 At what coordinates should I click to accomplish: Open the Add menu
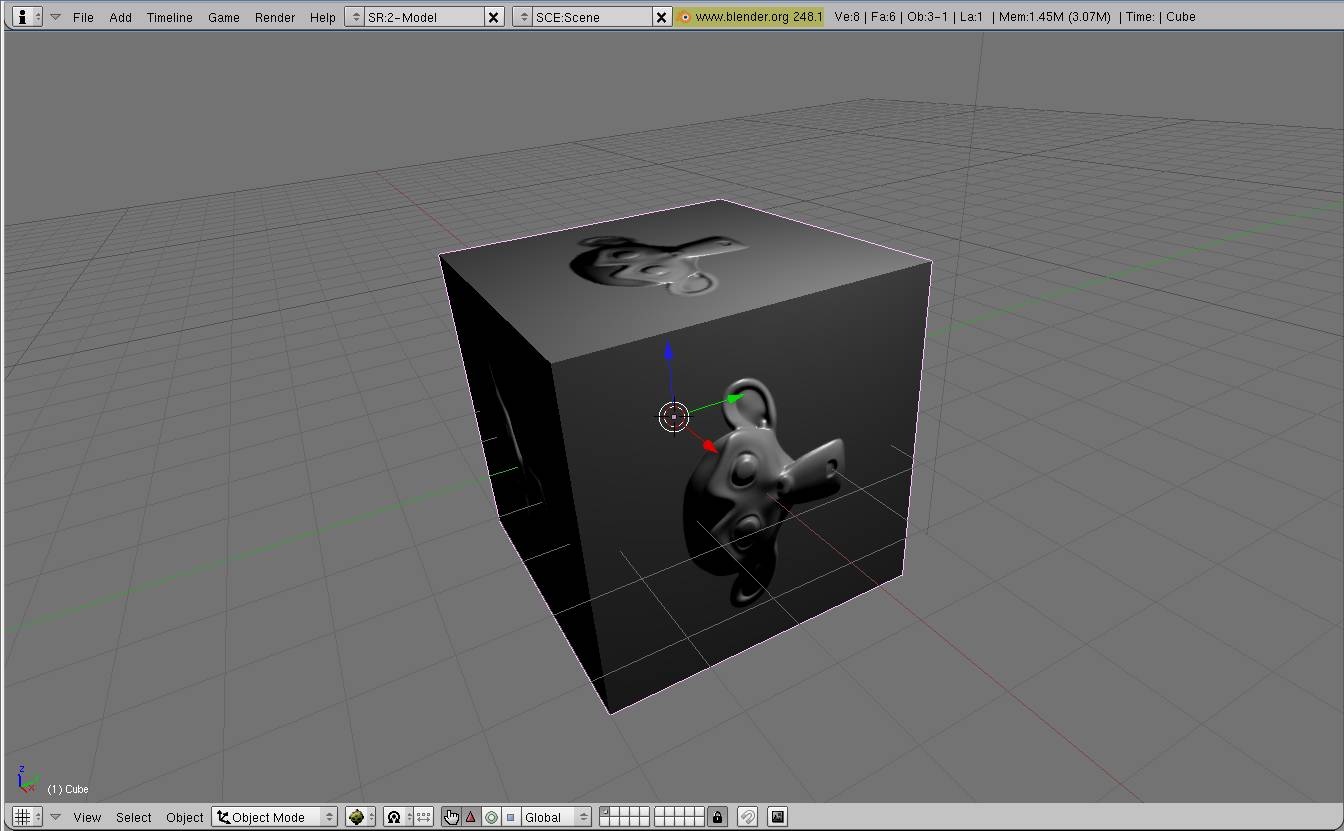[x=120, y=17]
